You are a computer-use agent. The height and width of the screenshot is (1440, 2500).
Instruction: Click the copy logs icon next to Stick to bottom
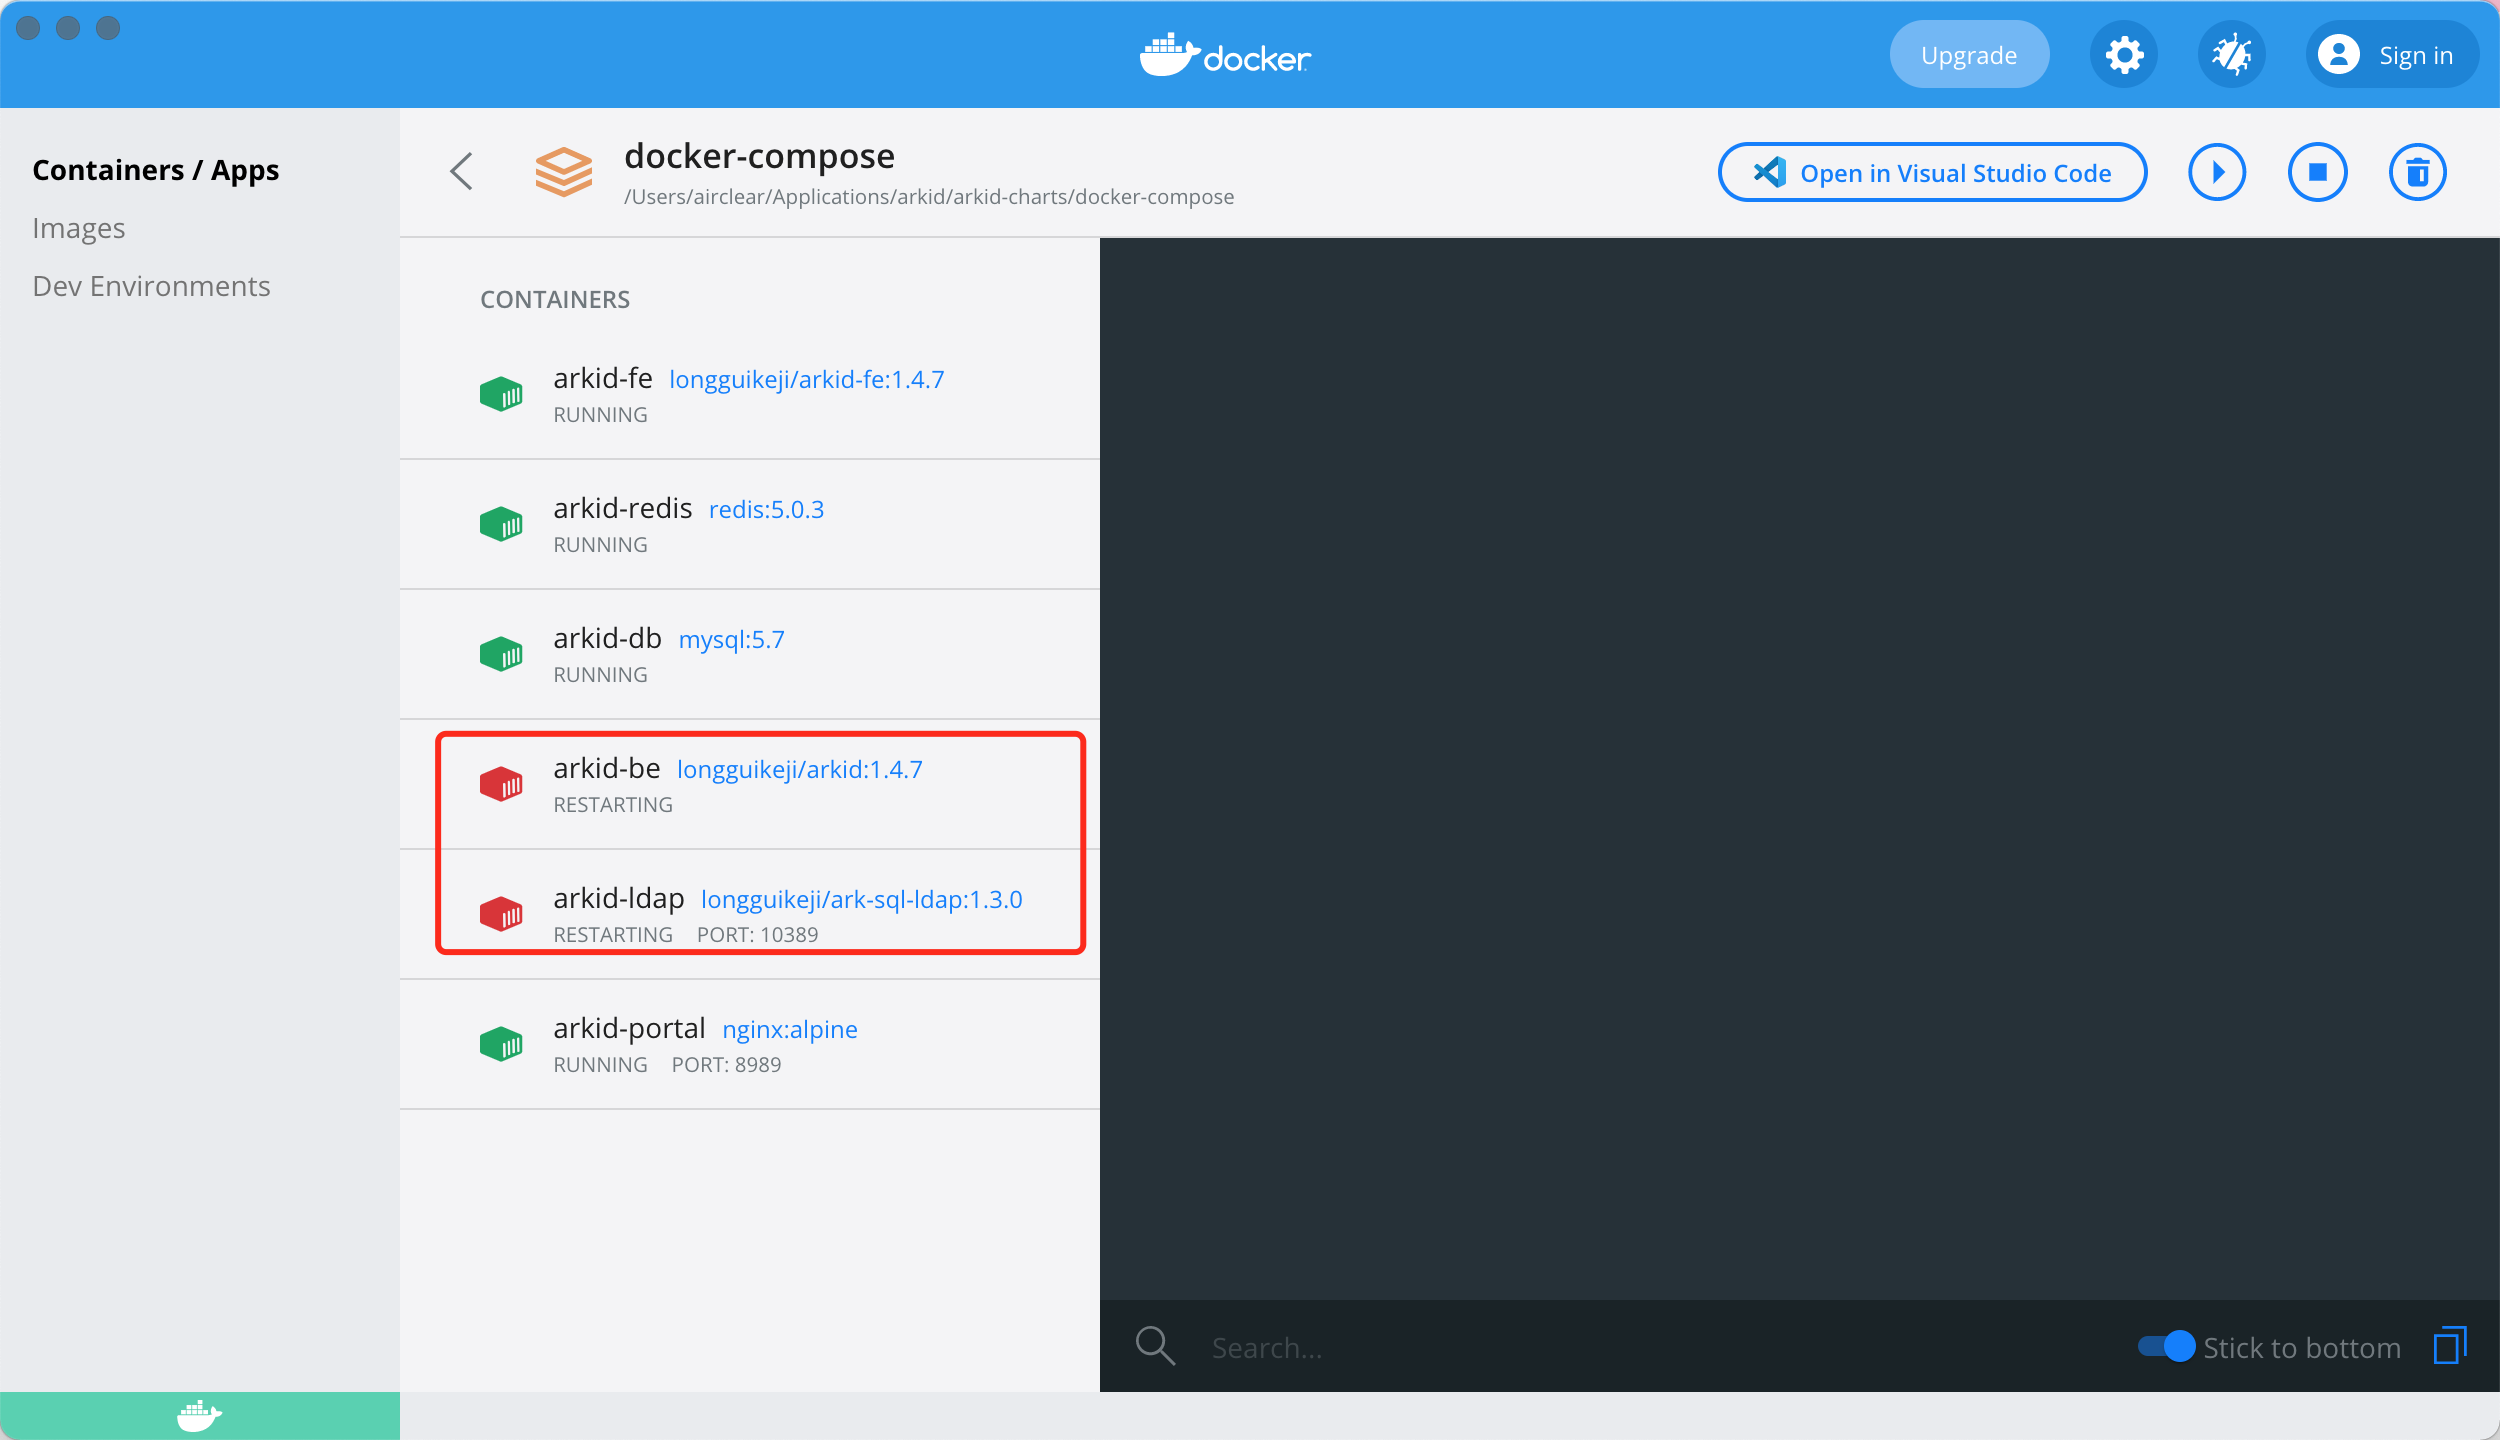[2449, 1347]
